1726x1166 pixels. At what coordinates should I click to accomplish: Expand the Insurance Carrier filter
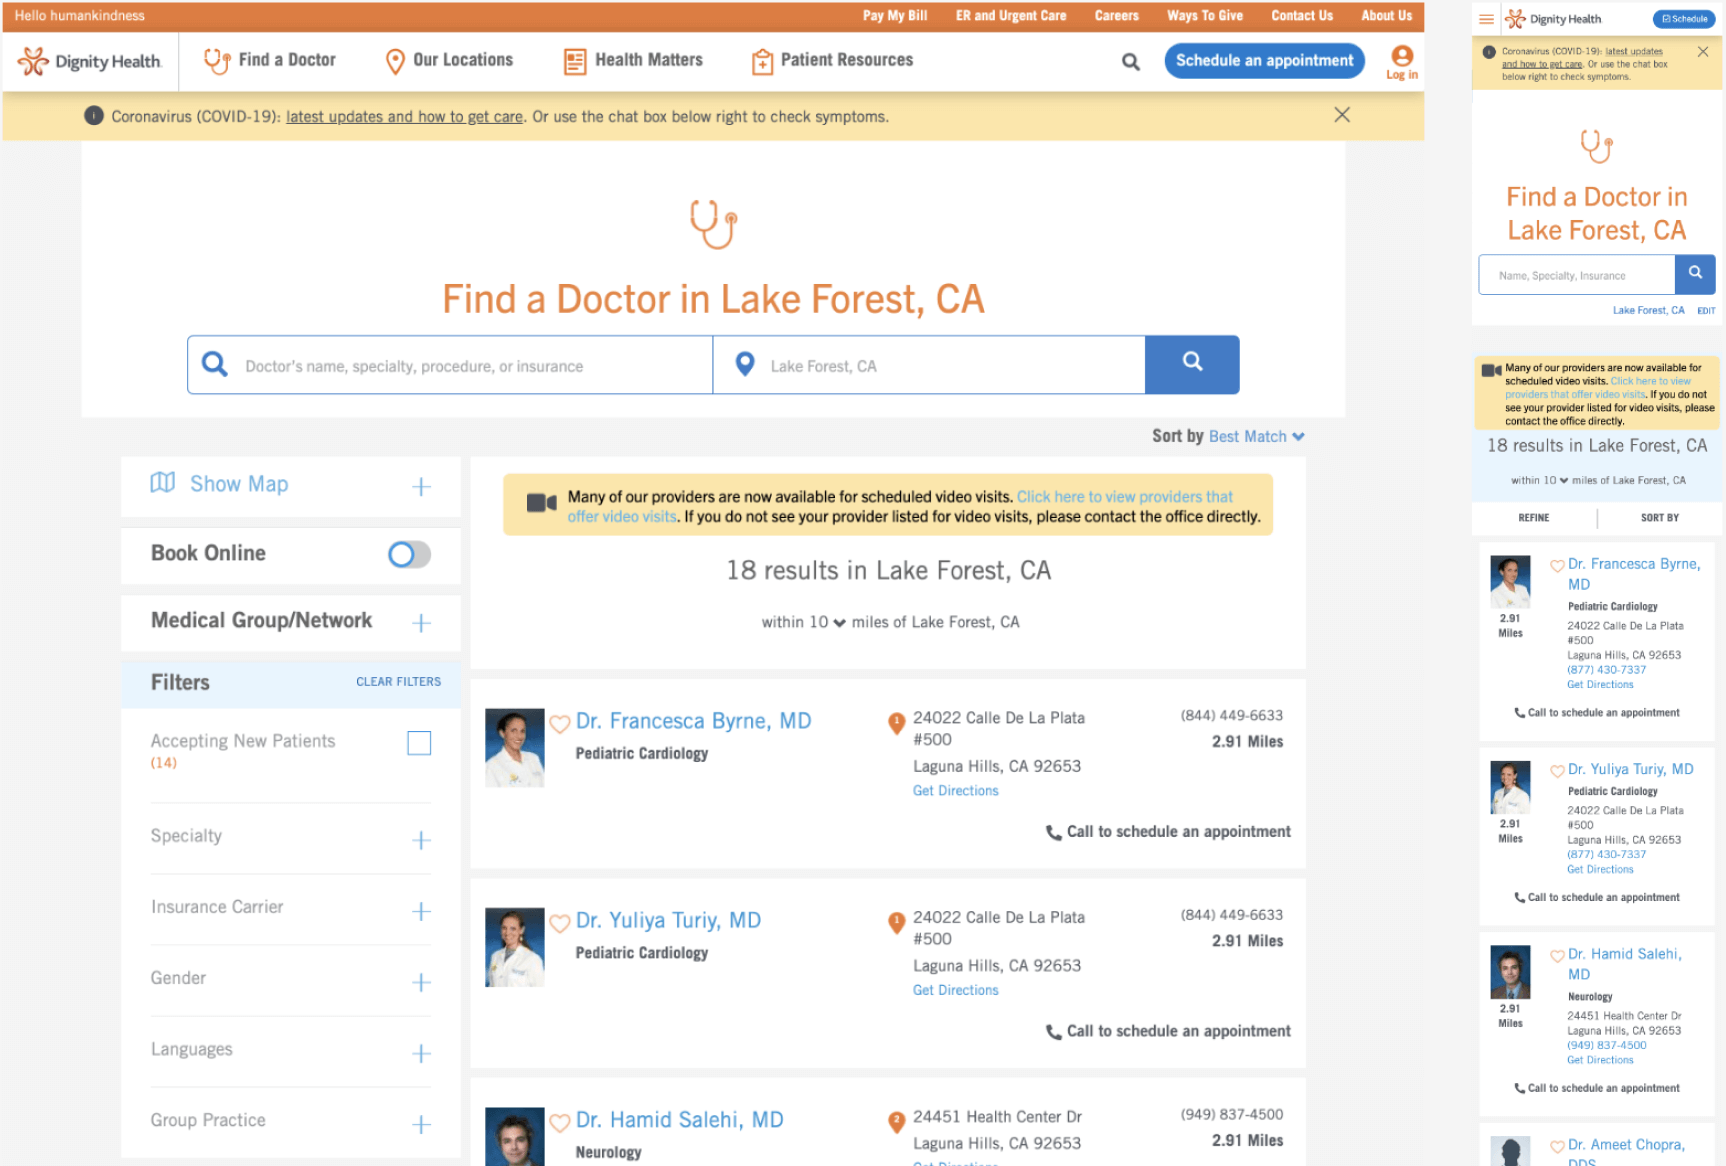pyautogui.click(x=421, y=911)
